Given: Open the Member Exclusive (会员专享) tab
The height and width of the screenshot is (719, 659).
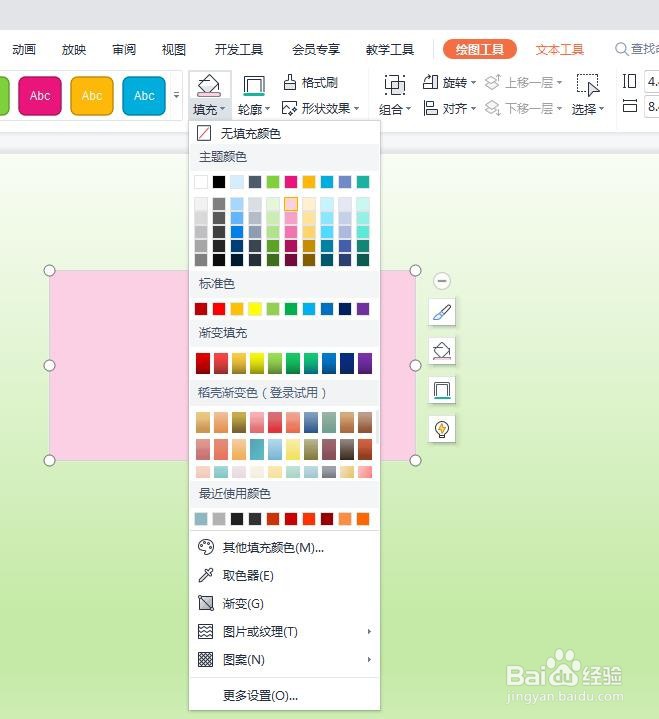Looking at the screenshot, I should tap(316, 49).
